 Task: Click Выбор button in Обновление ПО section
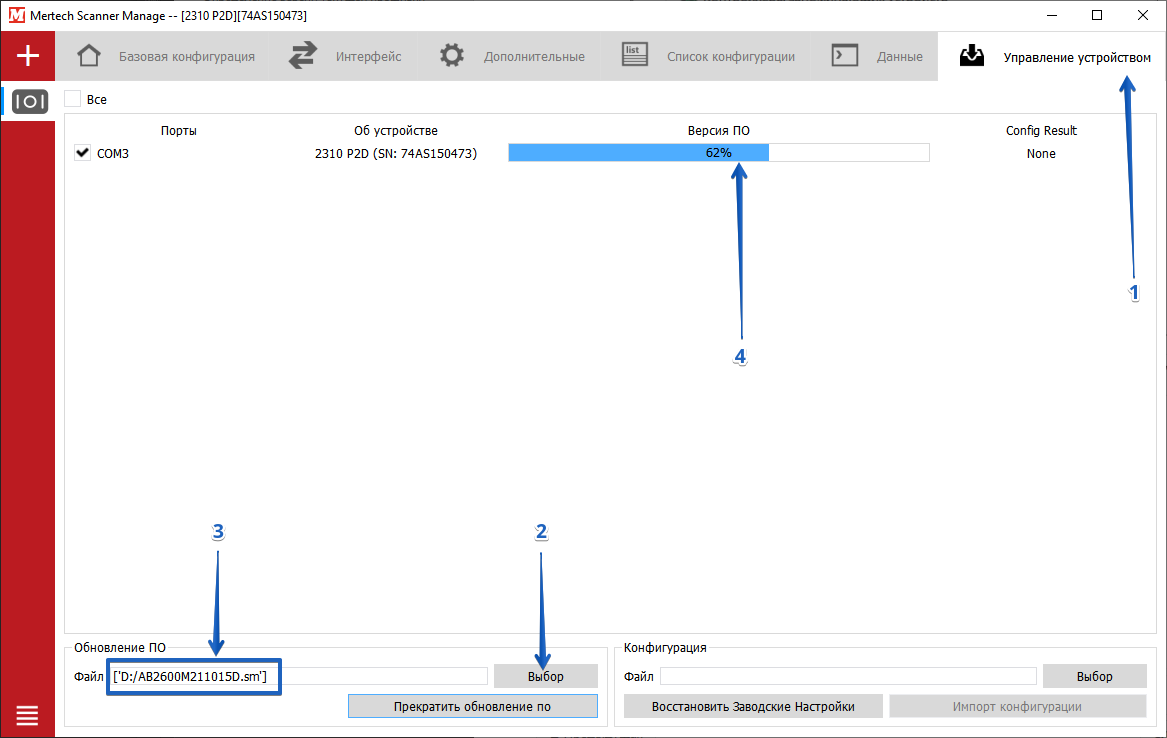[546, 676]
